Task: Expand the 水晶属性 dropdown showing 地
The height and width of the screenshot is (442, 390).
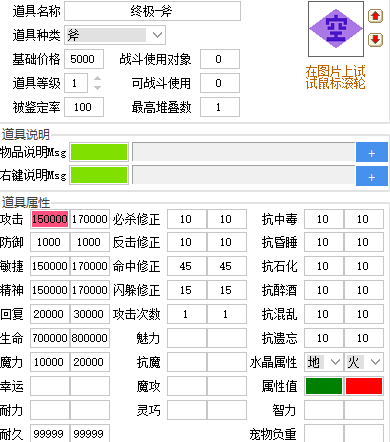Action: (x=324, y=362)
